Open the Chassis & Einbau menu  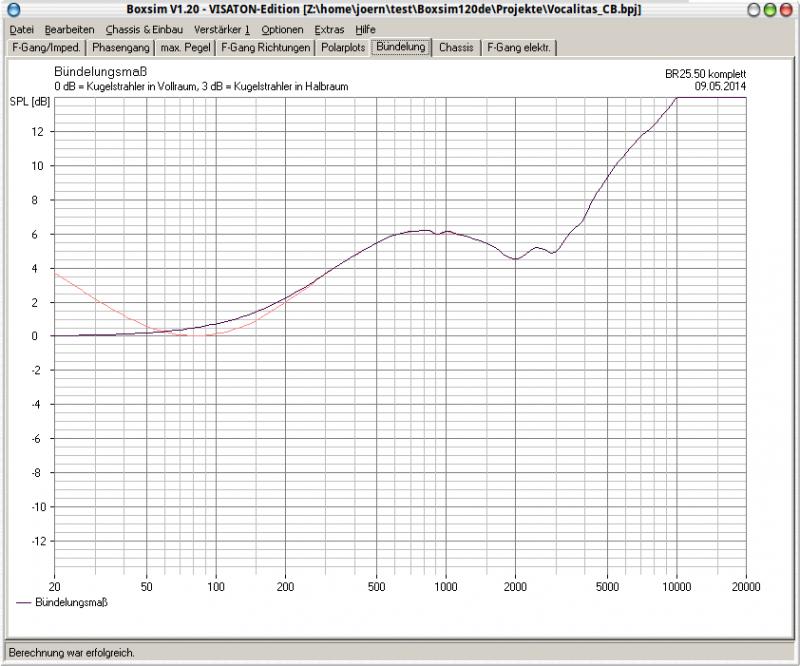[x=144, y=30]
